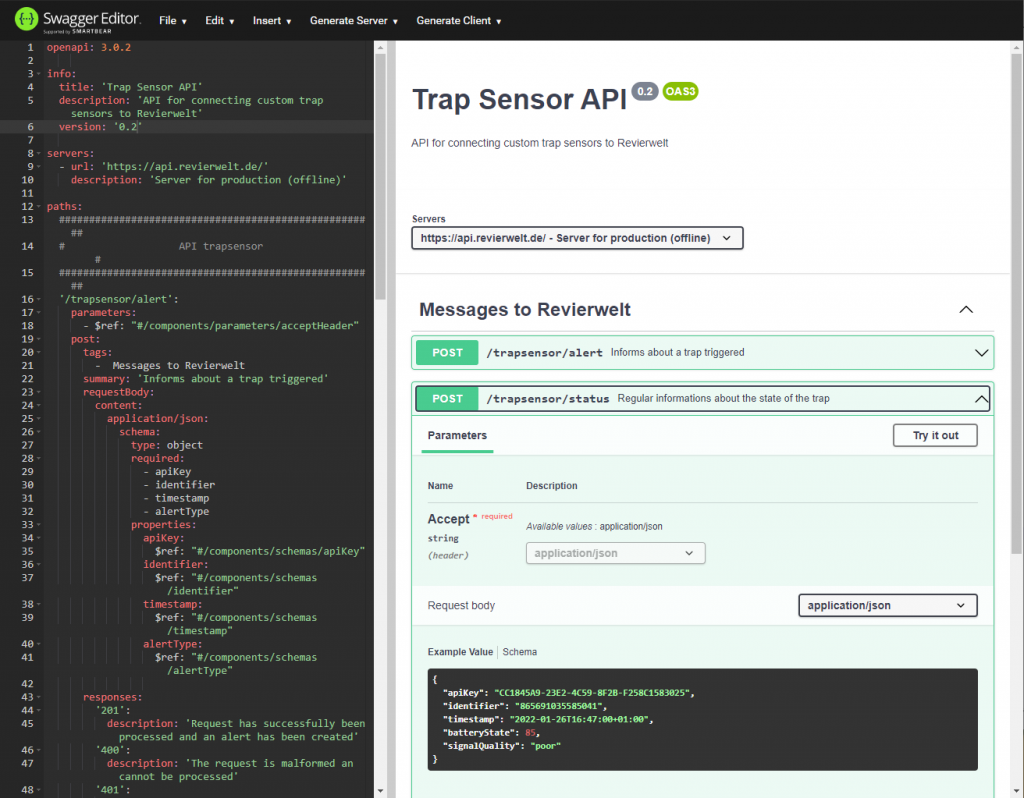Open the Accept header application/json dropdown
The image size is (1024, 798).
pyautogui.click(x=615, y=553)
